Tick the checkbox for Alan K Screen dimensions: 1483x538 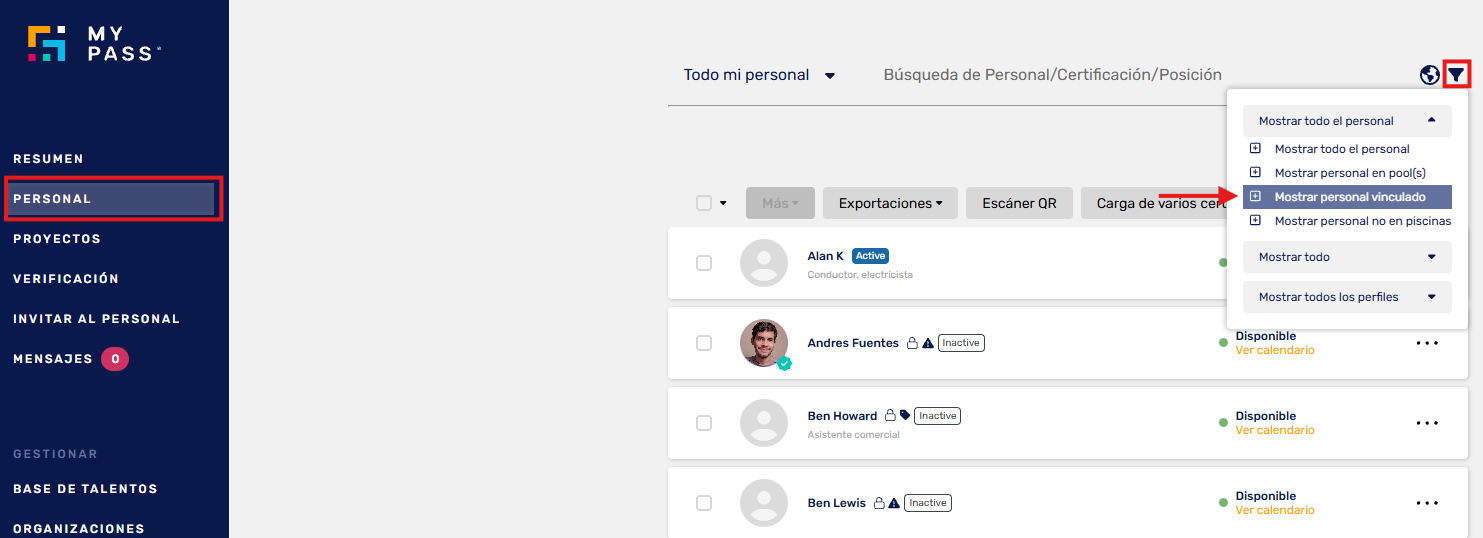pyautogui.click(x=704, y=263)
